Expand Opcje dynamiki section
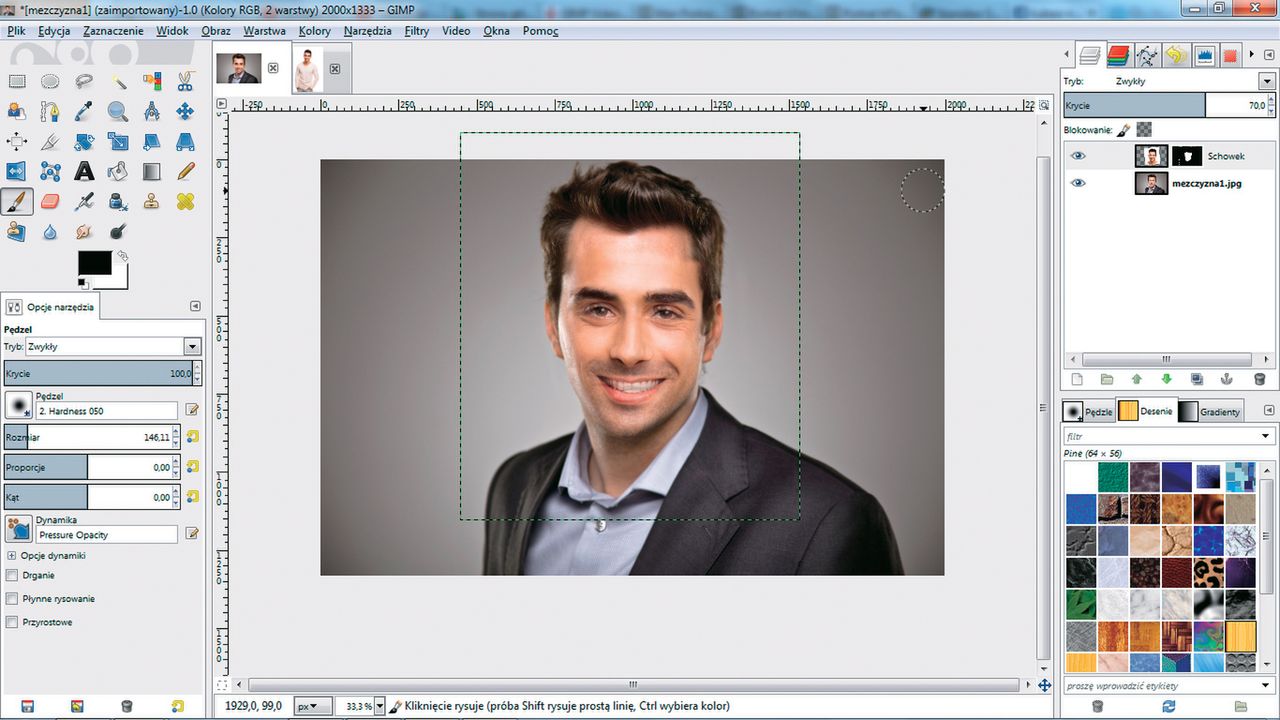 coord(12,555)
